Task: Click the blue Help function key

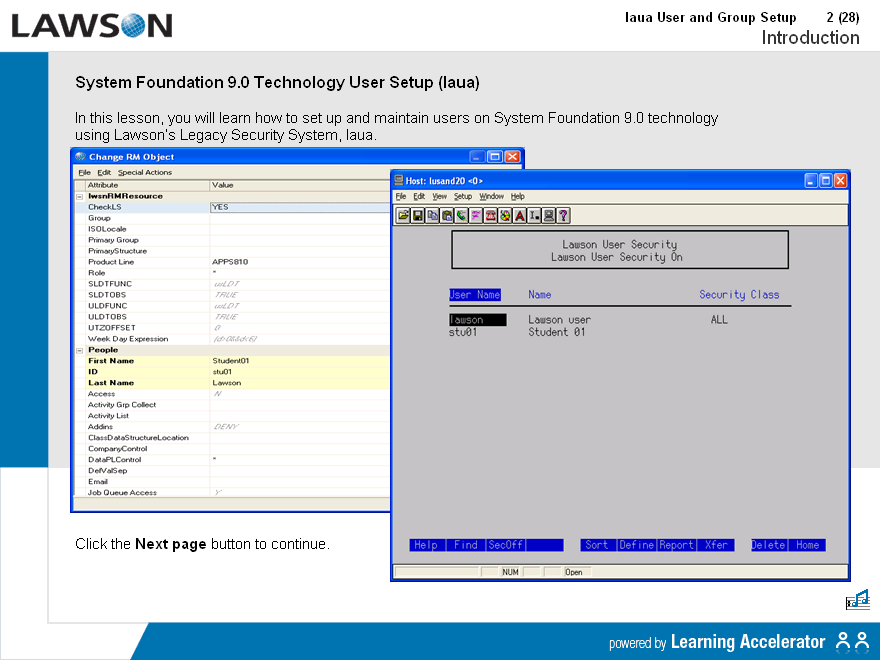Action: tap(427, 545)
